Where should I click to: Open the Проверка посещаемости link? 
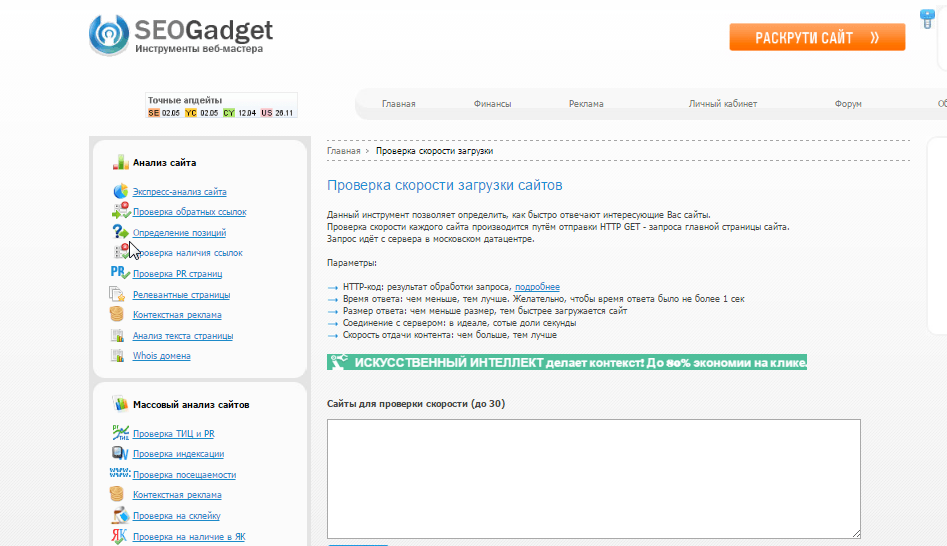pyautogui.click(x=184, y=475)
